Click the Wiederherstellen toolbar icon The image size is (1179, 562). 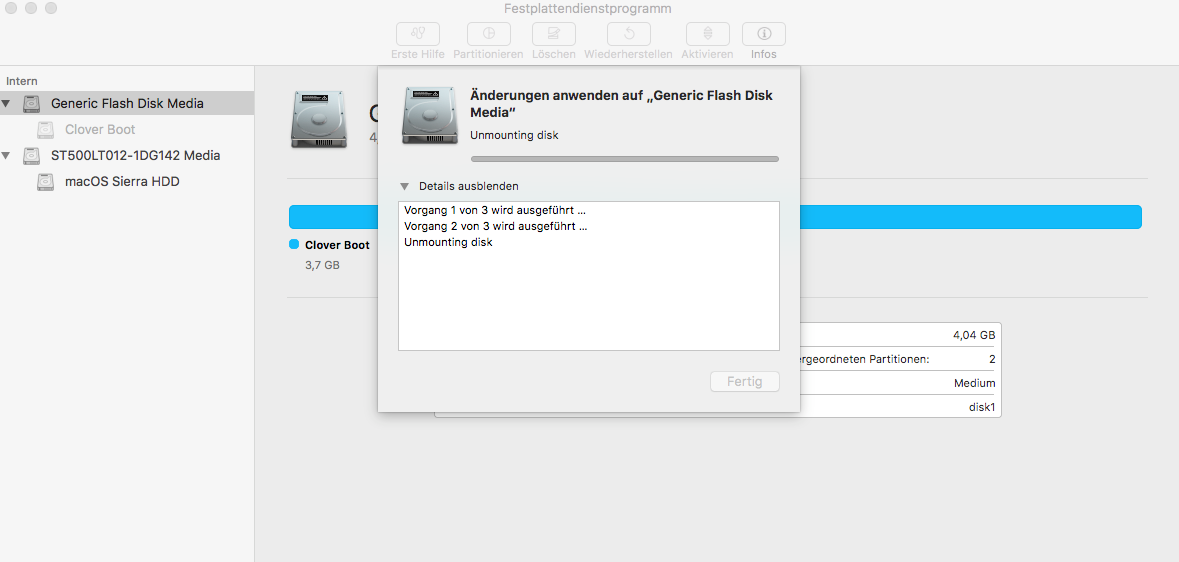[628, 34]
